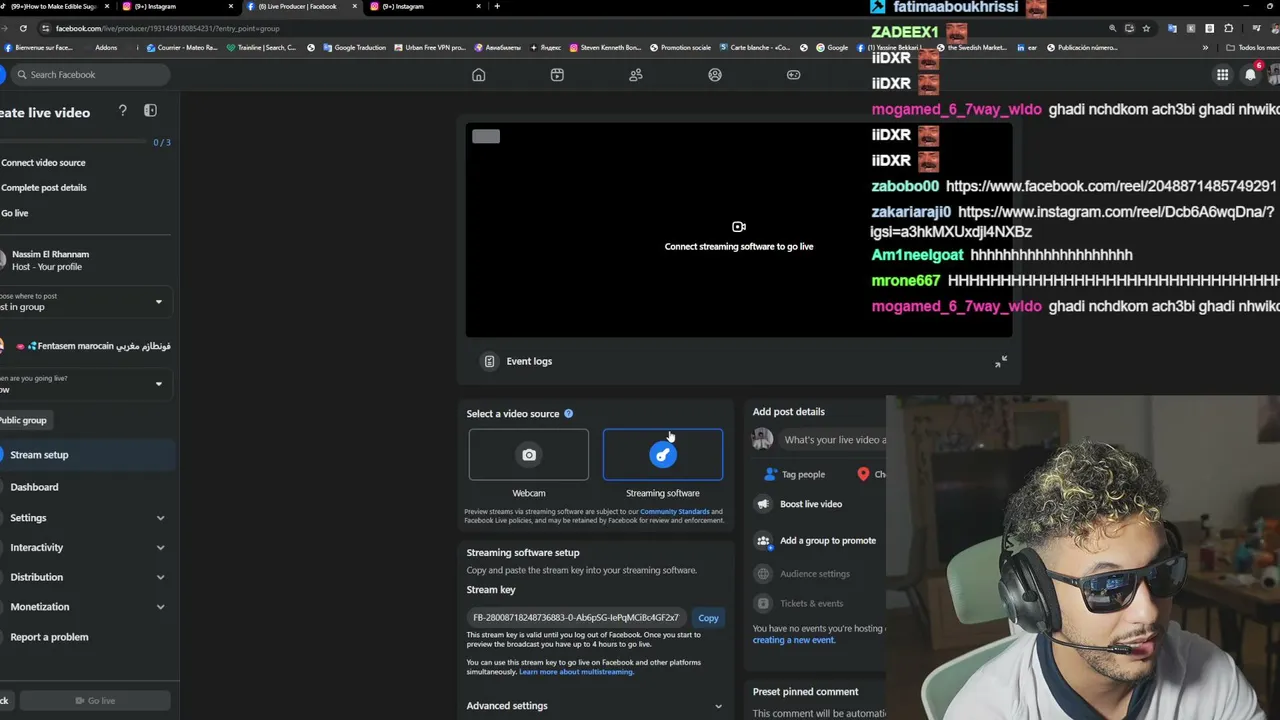Select Streaming software as the video source
Image resolution: width=1280 pixels, height=720 pixels.
(x=663, y=455)
